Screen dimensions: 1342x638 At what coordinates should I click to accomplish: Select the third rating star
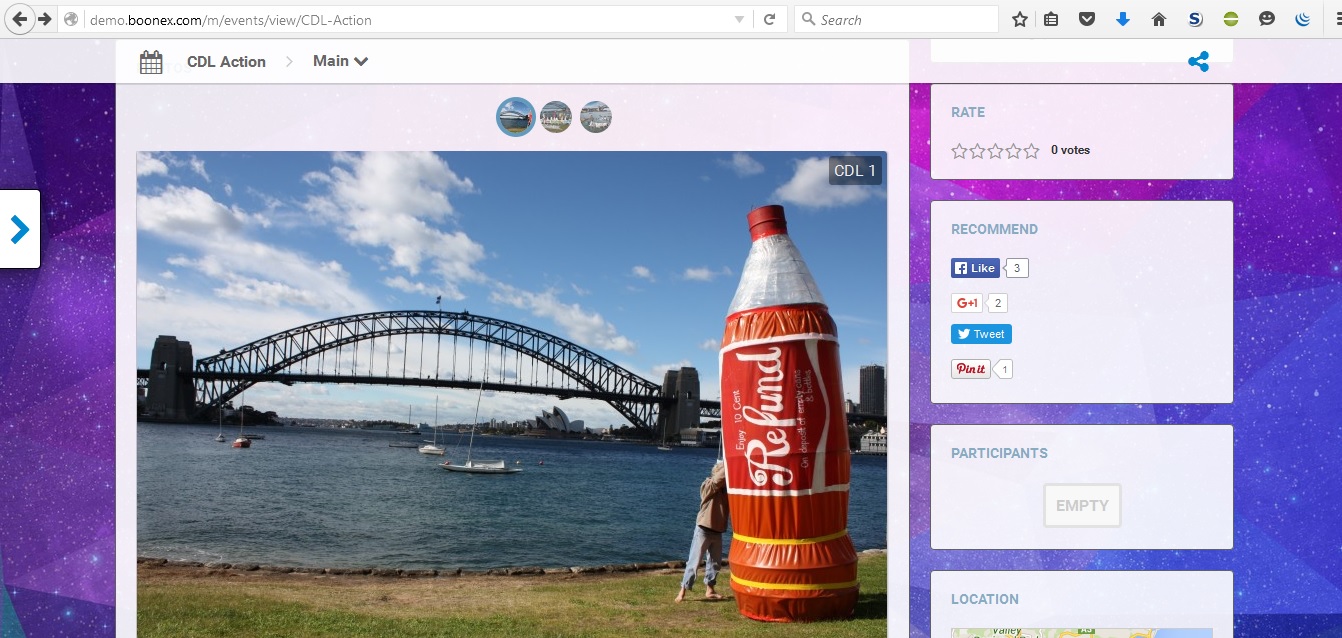[x=996, y=151]
